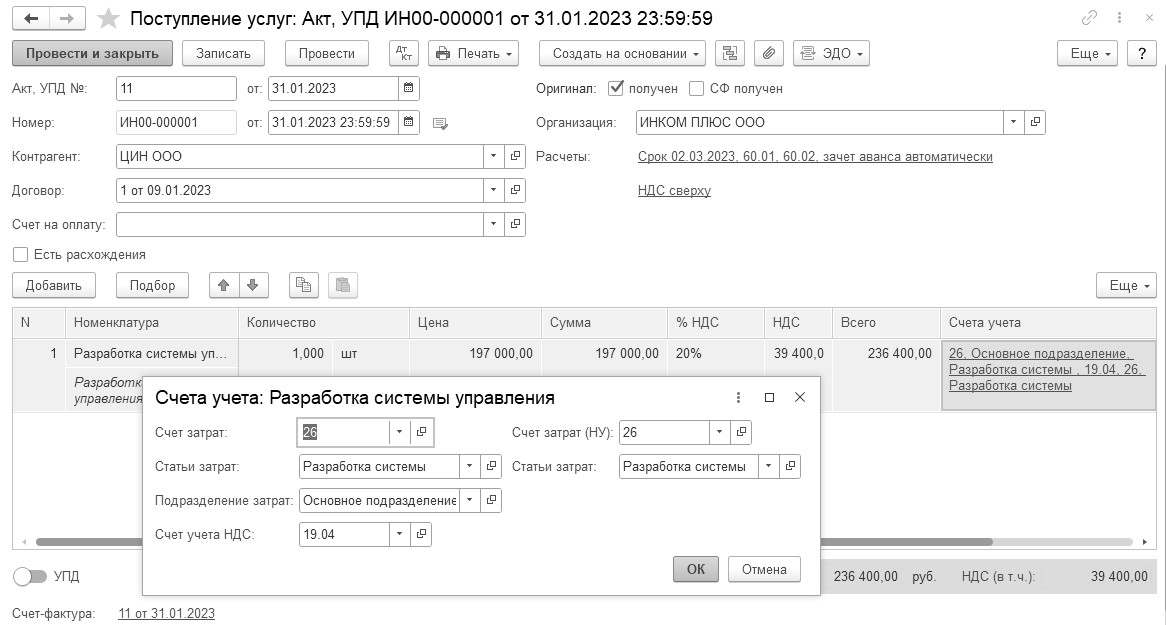Open Печать menu

(x=473, y=54)
